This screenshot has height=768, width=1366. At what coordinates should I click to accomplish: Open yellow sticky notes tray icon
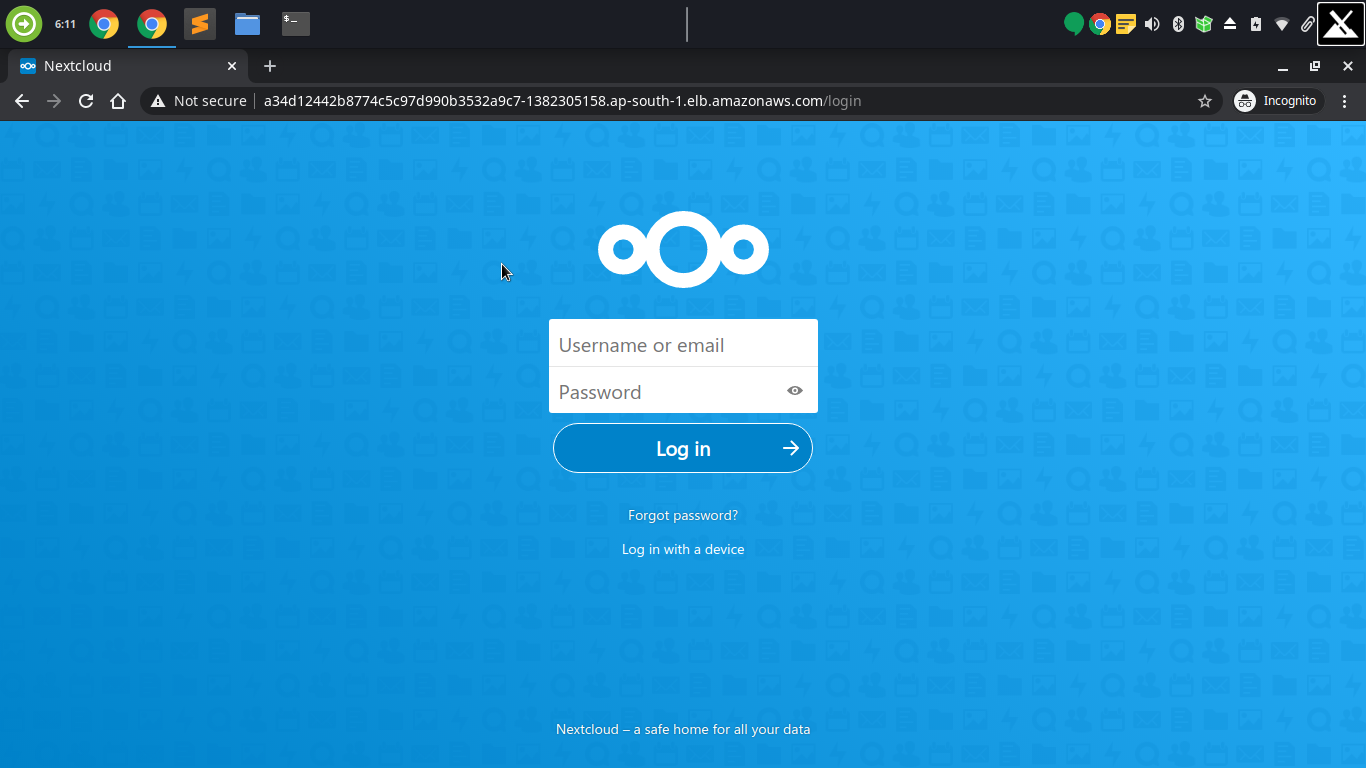tap(1126, 24)
